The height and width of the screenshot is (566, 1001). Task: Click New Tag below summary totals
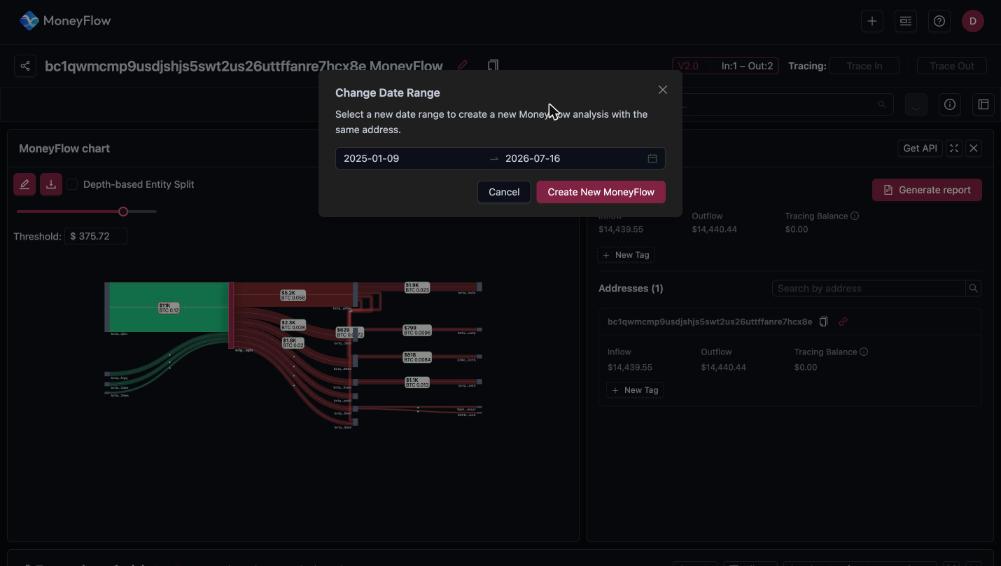[x=626, y=255]
